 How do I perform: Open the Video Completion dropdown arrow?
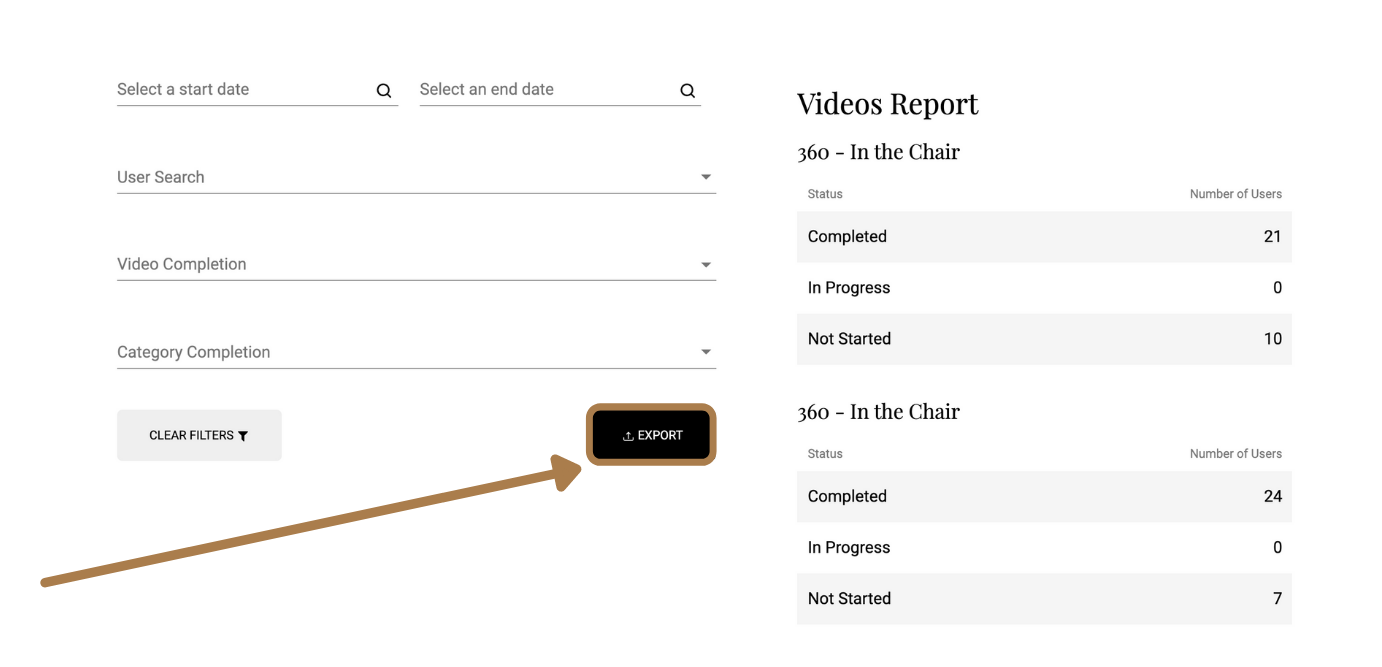point(706,265)
